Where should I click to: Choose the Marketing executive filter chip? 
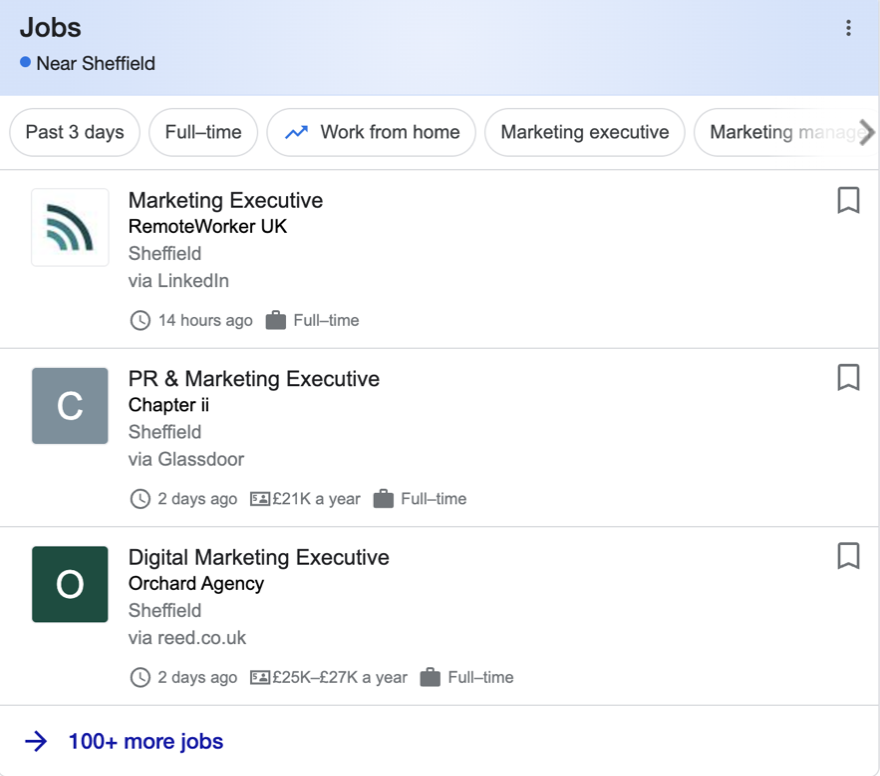(x=584, y=132)
